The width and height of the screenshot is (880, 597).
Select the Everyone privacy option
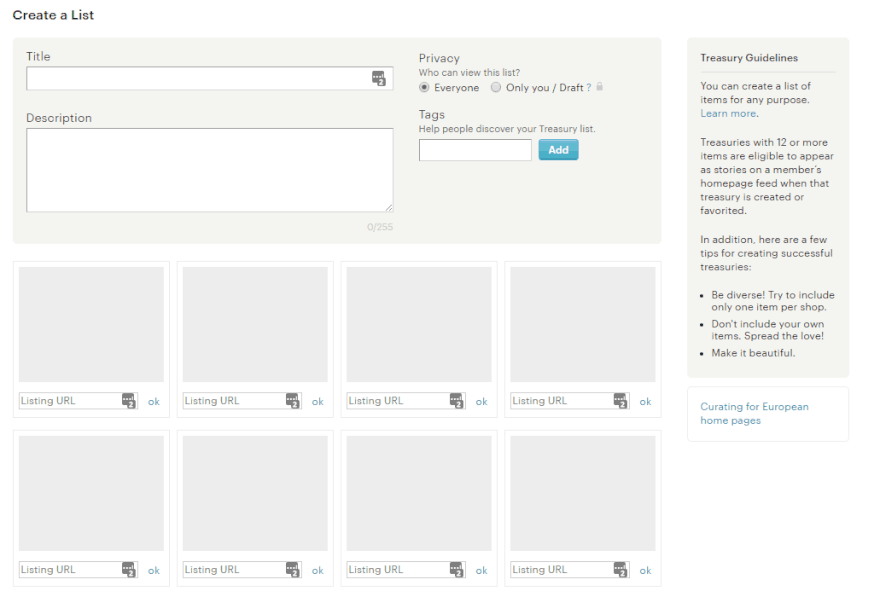click(425, 88)
